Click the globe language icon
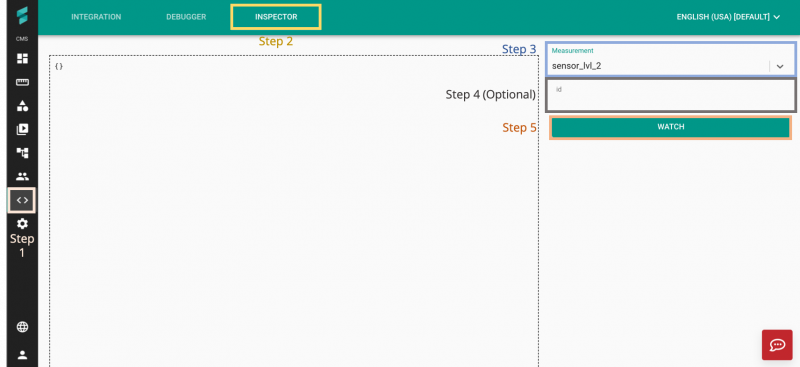 click(x=22, y=327)
